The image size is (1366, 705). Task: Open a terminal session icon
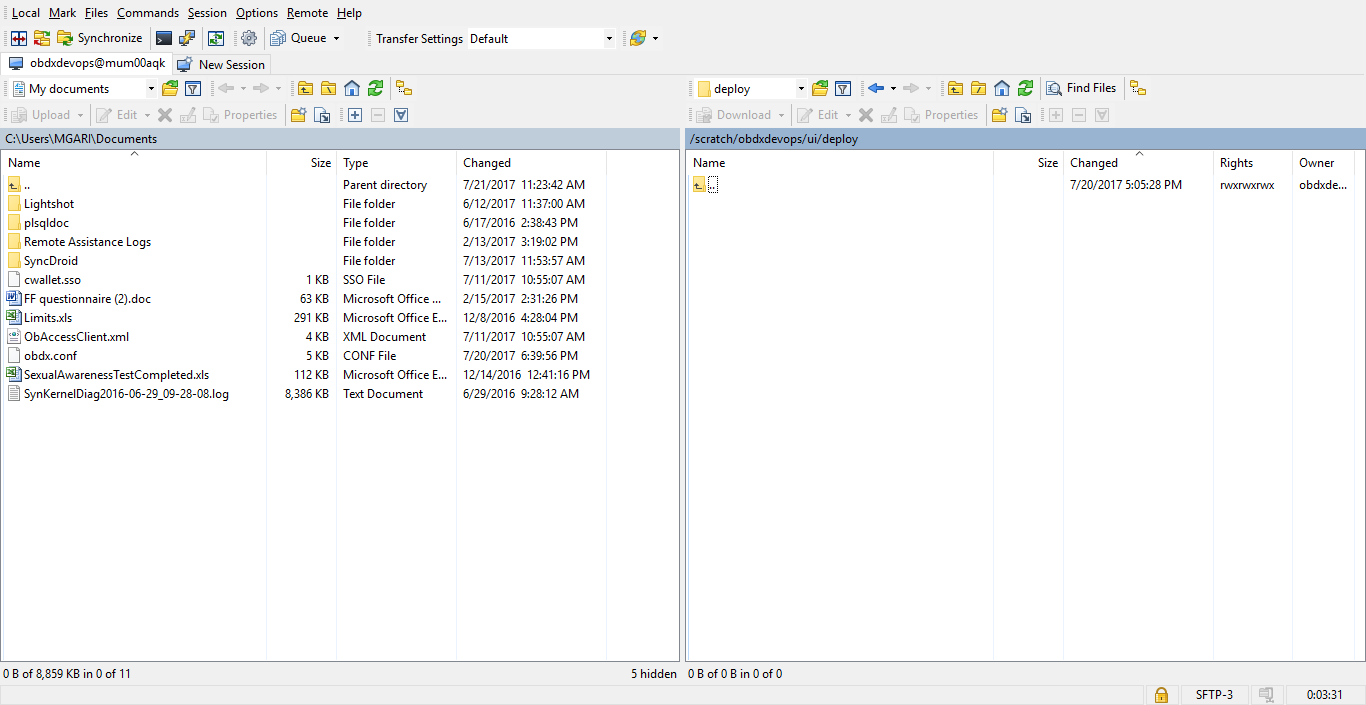163,38
